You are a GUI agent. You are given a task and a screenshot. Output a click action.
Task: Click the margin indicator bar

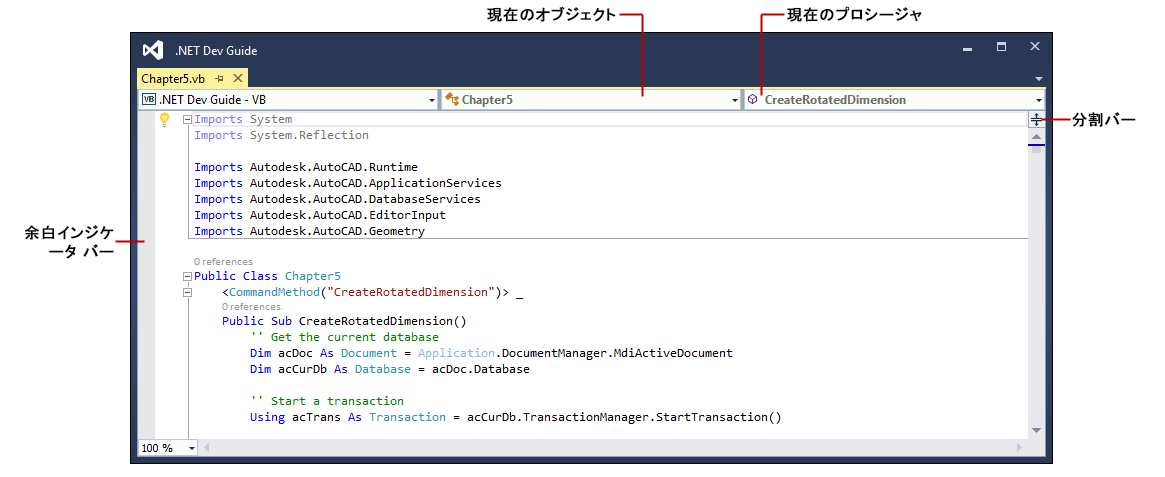[x=147, y=273]
